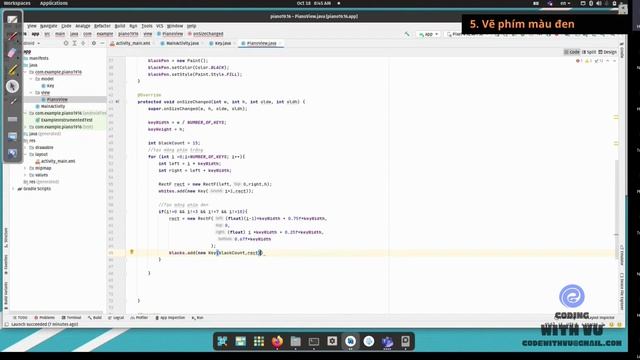This screenshot has width=640, height=360.
Task: Open the Logcat tool window
Action: [116, 318]
